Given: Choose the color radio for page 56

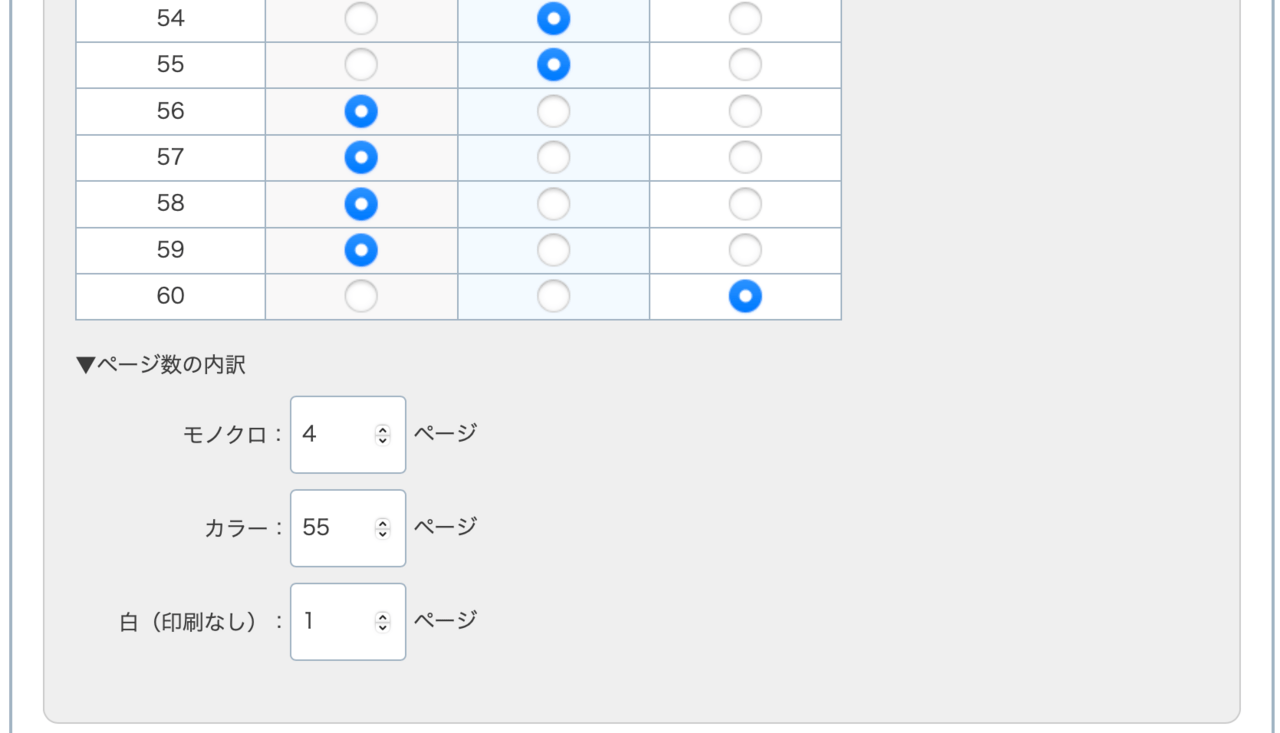Looking at the screenshot, I should coord(553,111).
